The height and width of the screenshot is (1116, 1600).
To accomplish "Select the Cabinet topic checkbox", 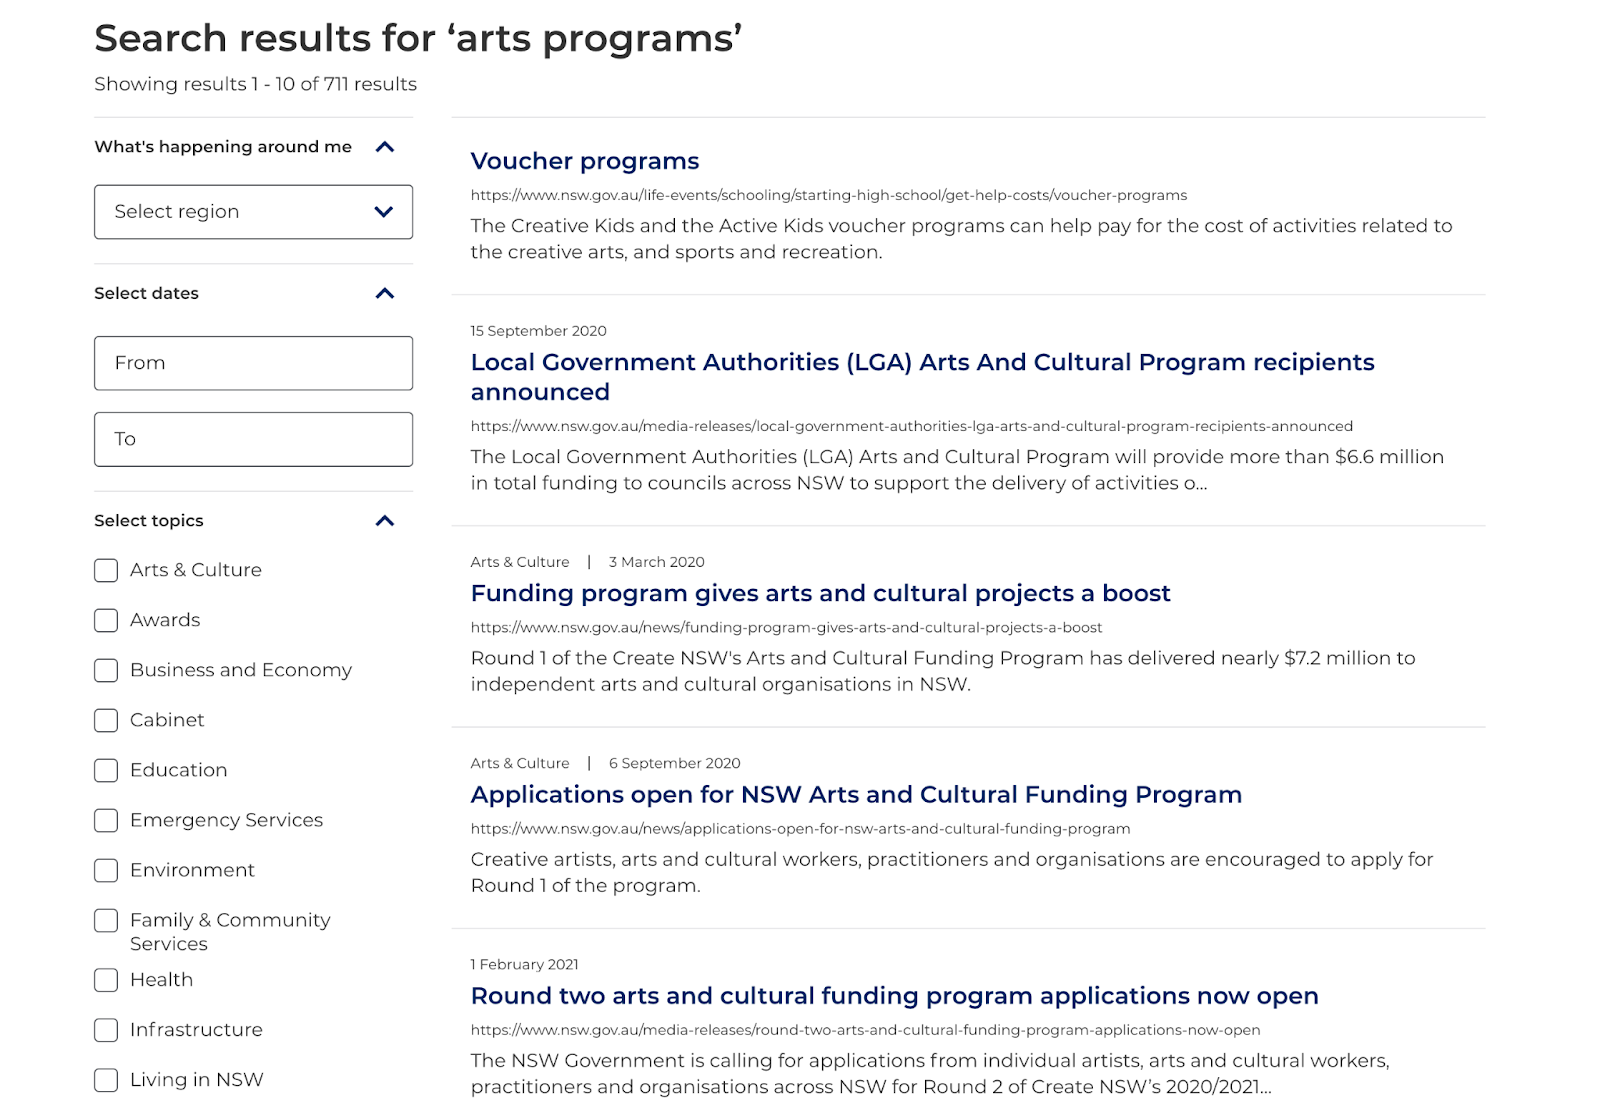I will pyautogui.click(x=106, y=720).
